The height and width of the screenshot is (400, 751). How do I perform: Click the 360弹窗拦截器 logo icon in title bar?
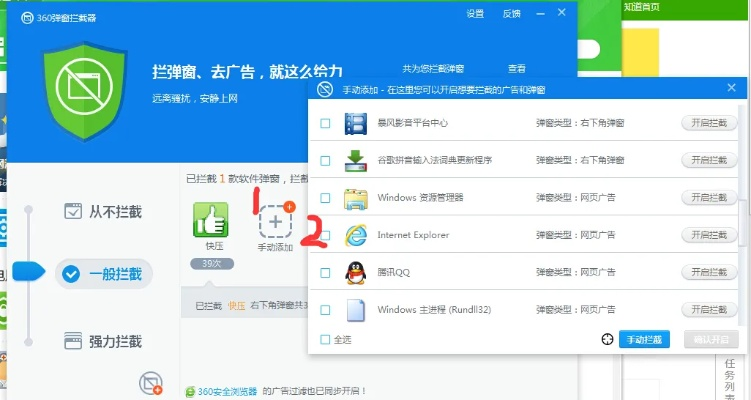[x=27, y=18]
